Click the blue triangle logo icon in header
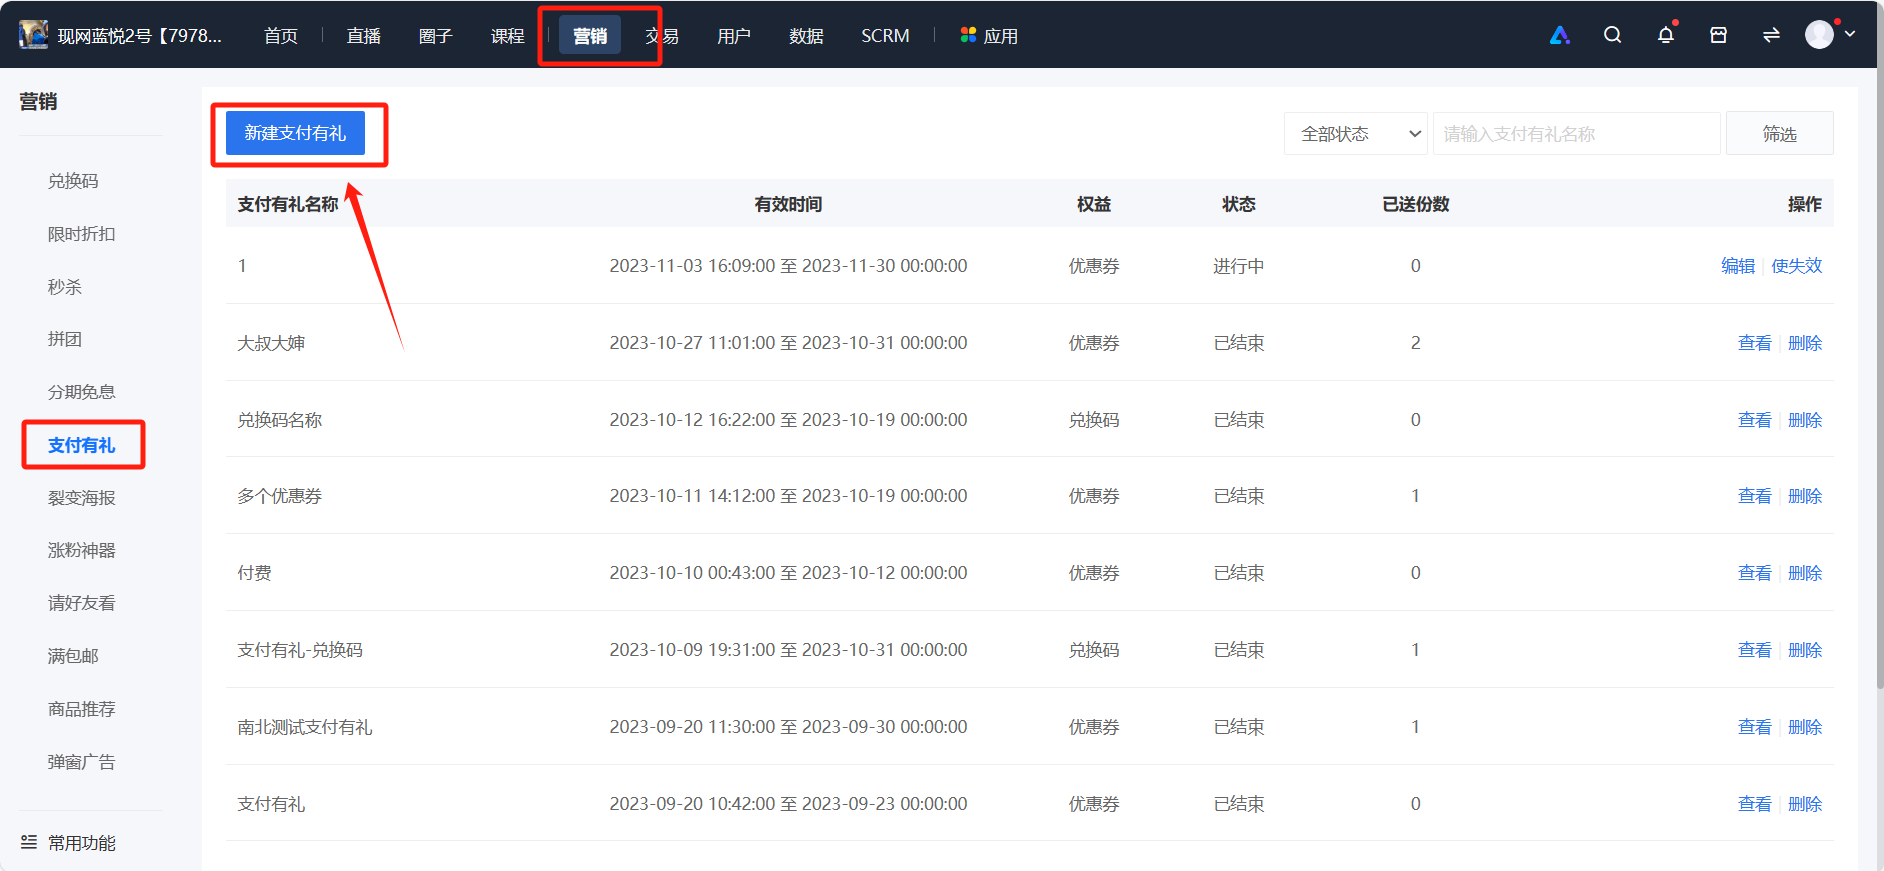Screen dimensions: 1884x871 coord(1559,35)
